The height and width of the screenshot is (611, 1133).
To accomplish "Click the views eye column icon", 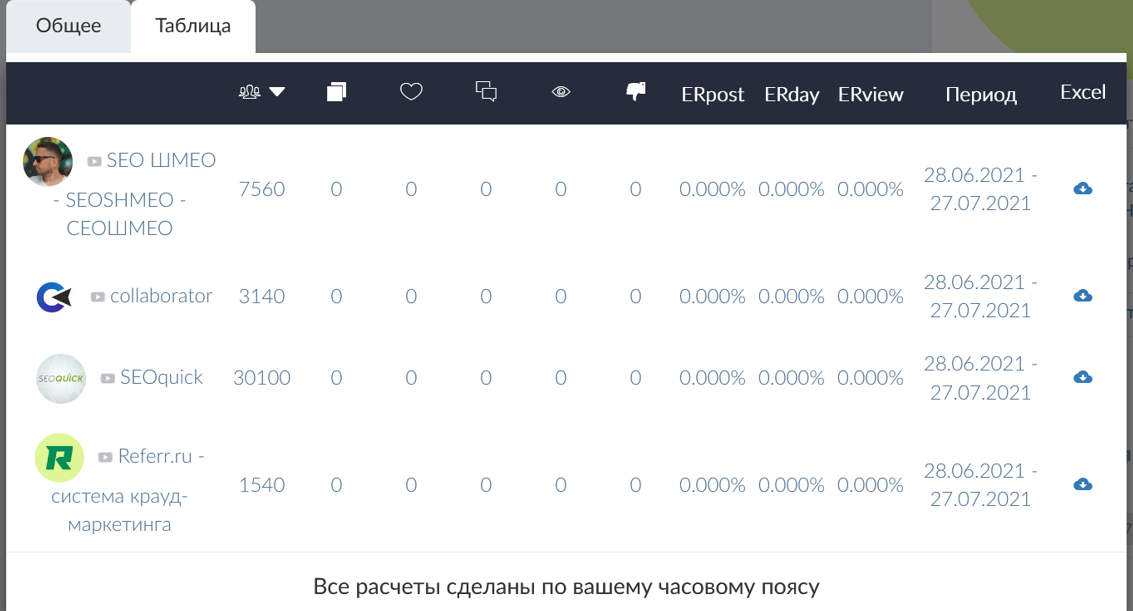I will [x=561, y=92].
